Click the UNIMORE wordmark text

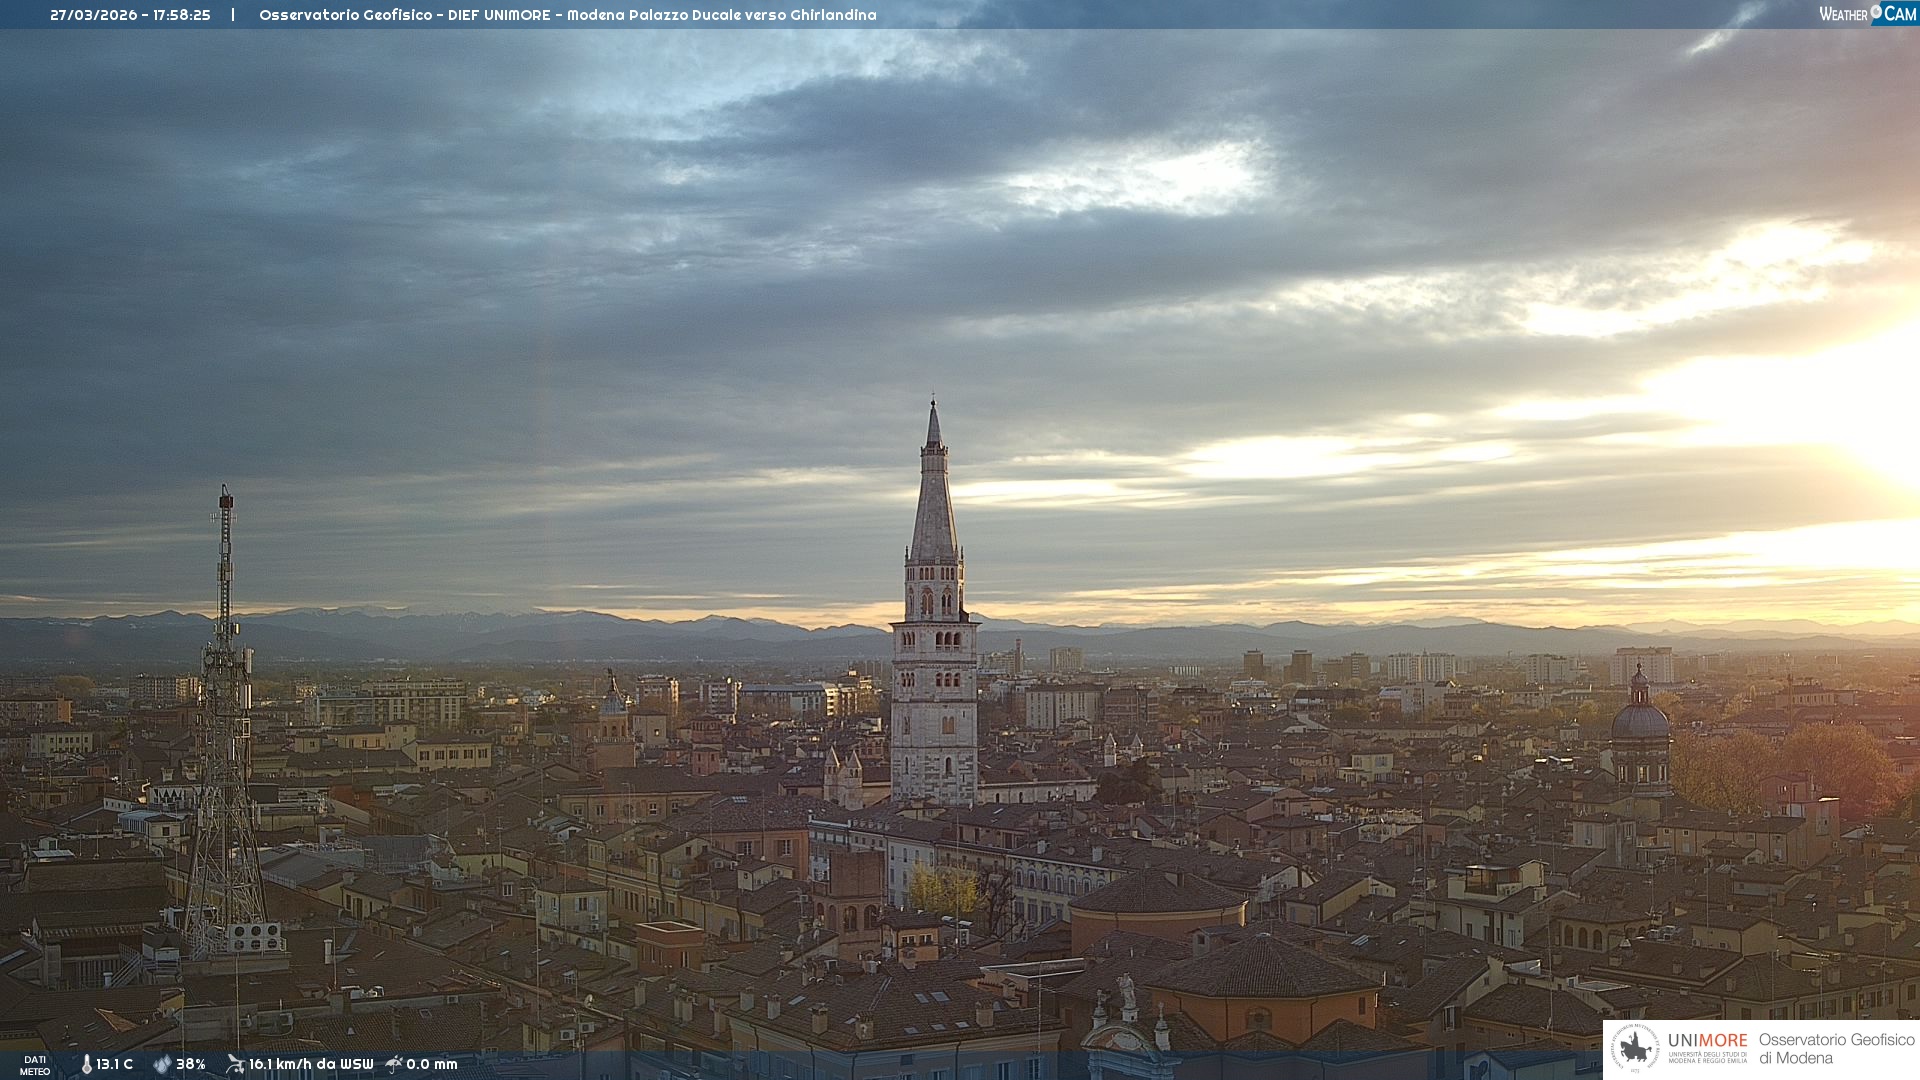1707,1041
